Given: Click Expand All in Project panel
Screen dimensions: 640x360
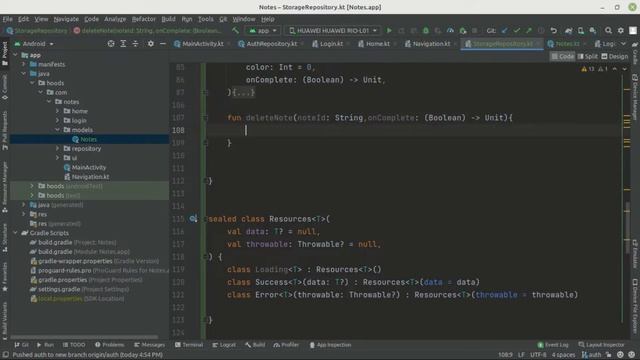Looking at the screenshot, I should click(123, 44).
